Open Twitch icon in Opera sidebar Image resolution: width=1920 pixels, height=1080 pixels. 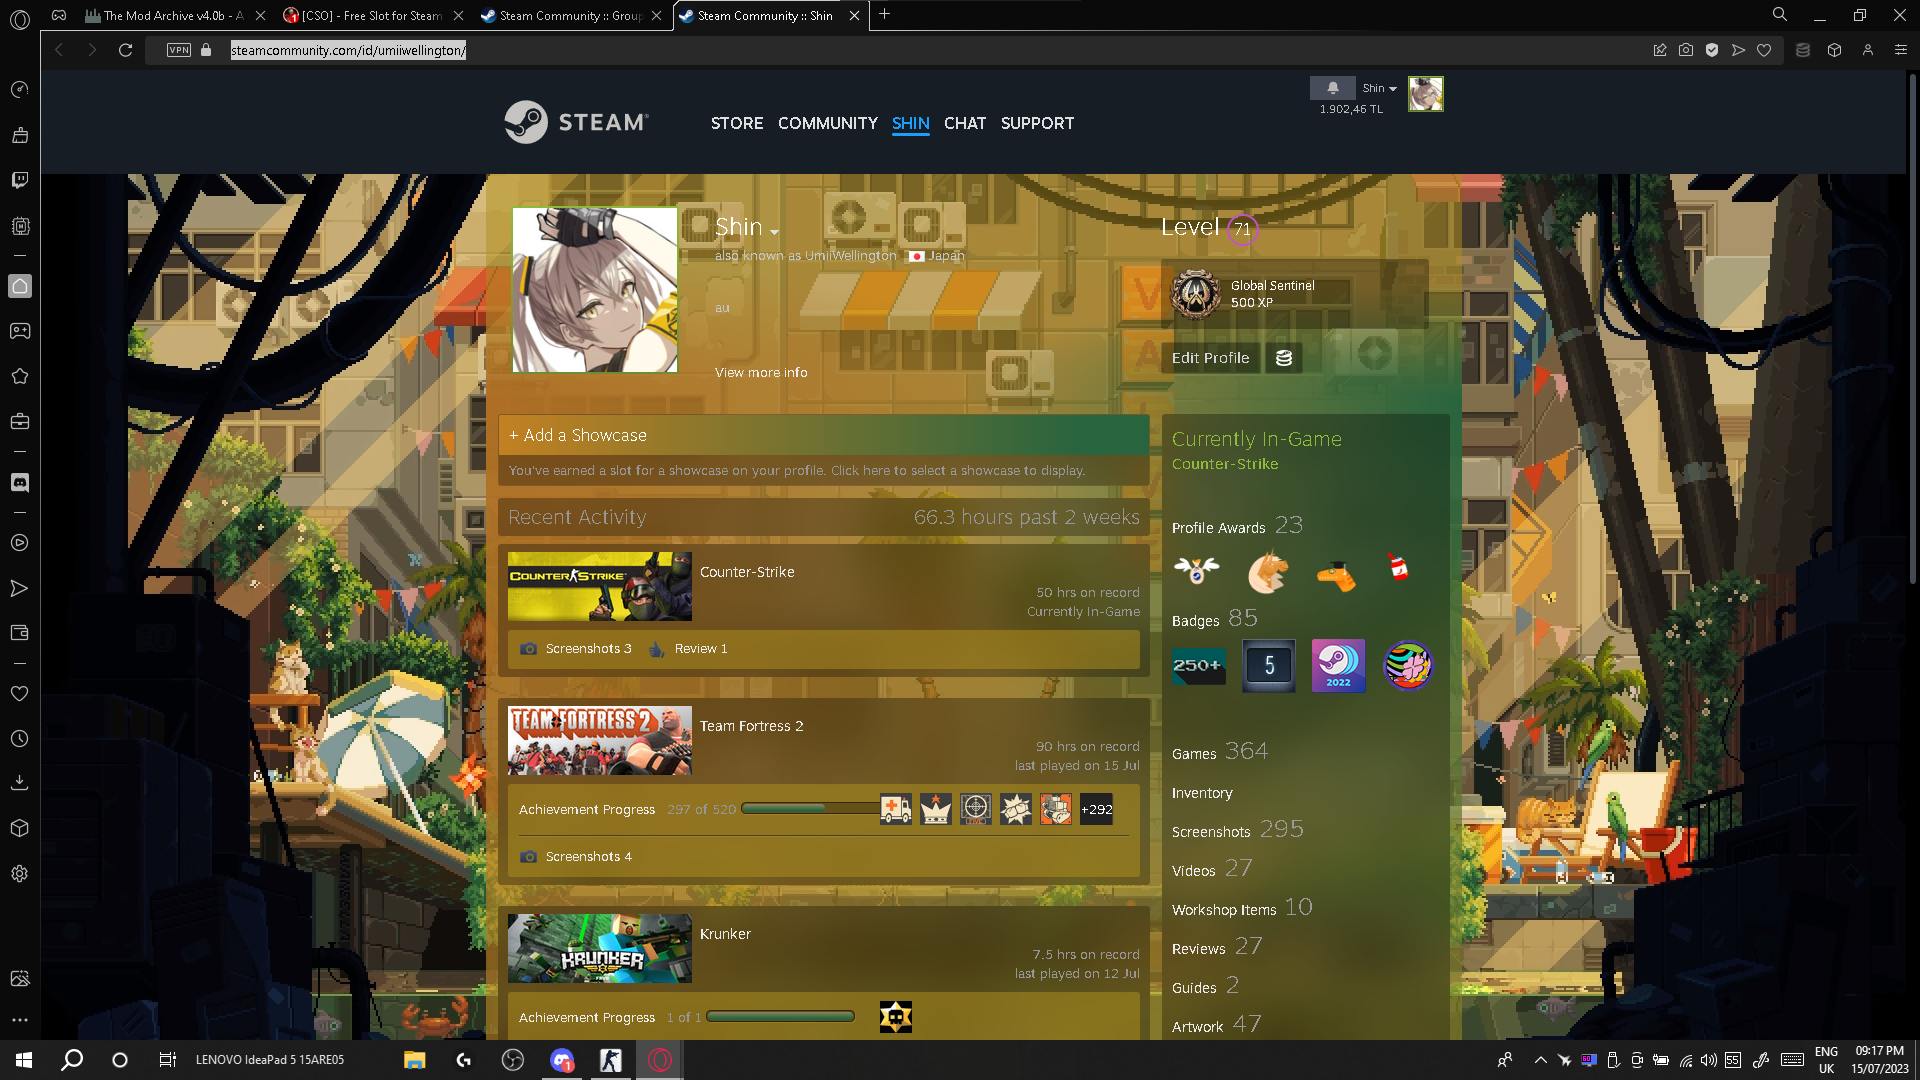pos(19,180)
